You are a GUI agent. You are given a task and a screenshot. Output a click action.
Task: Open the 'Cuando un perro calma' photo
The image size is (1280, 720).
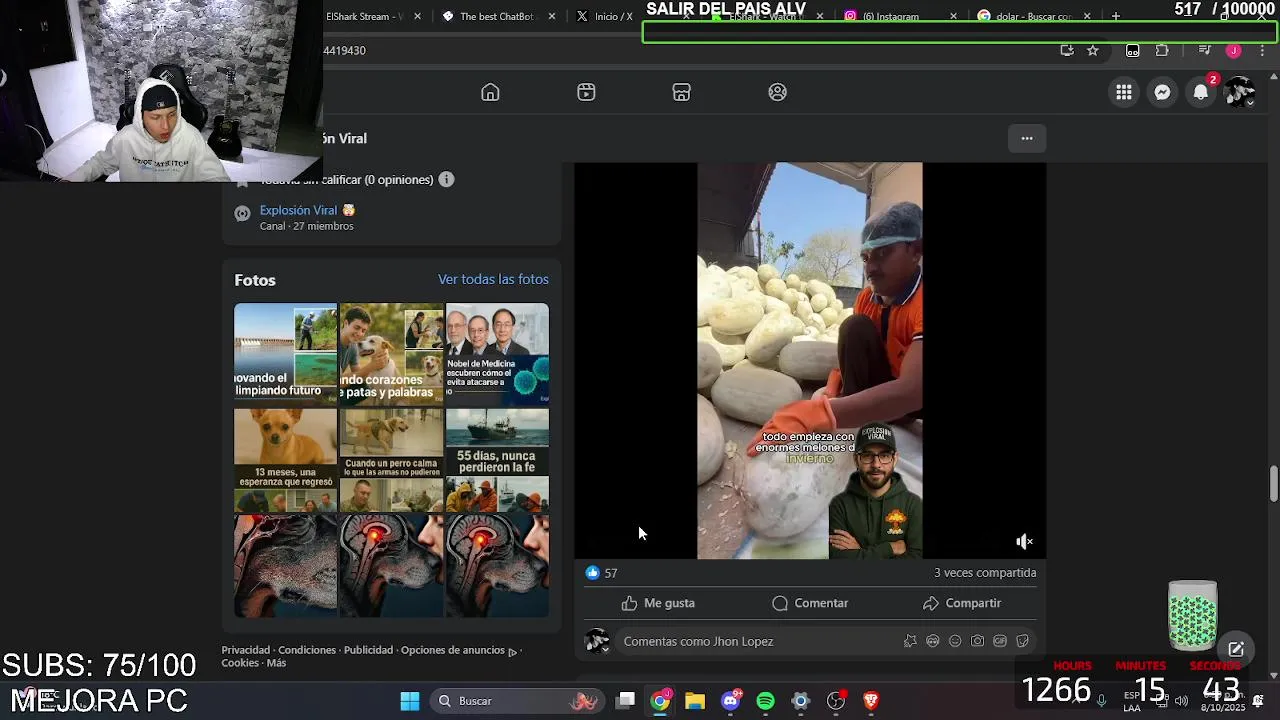pos(391,459)
